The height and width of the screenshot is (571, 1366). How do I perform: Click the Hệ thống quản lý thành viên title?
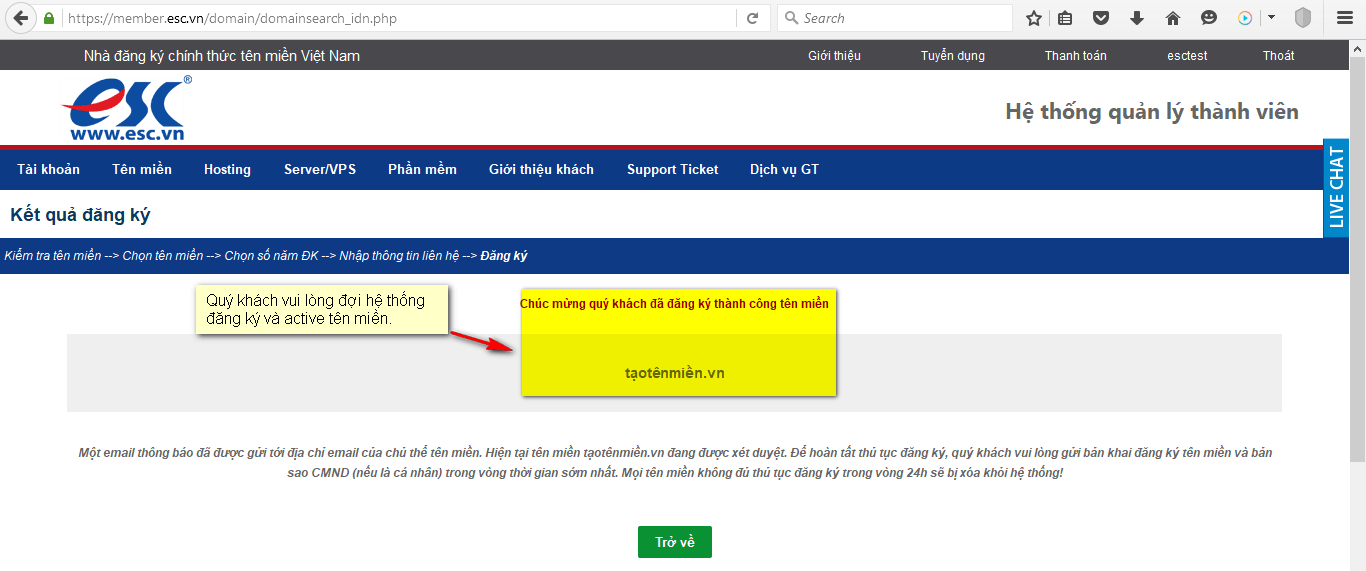[x=1152, y=111]
